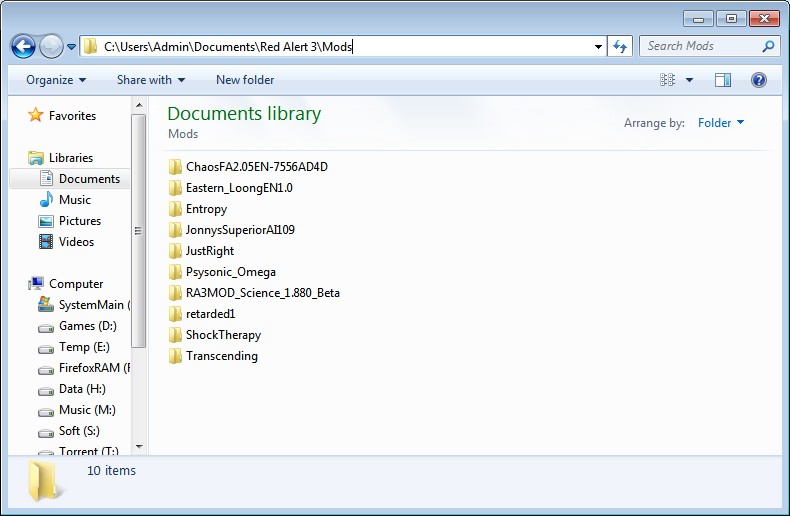Click the Documents library heading
Viewport: 790px width, 516px height.
(x=244, y=114)
